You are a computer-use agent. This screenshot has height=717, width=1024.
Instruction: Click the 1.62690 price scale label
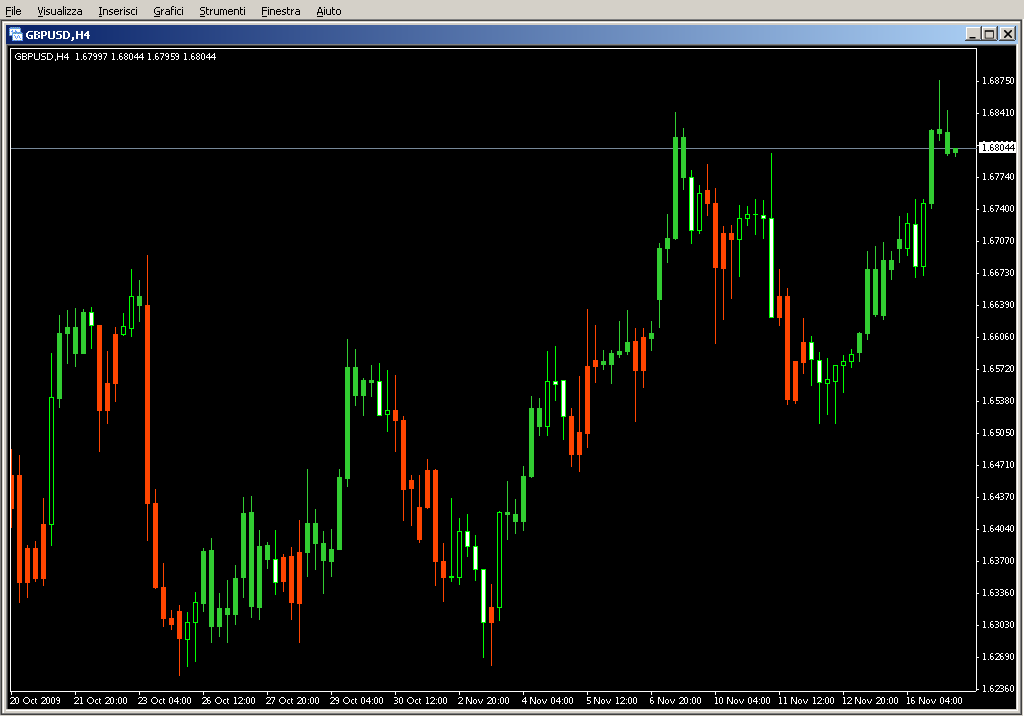pos(999,657)
